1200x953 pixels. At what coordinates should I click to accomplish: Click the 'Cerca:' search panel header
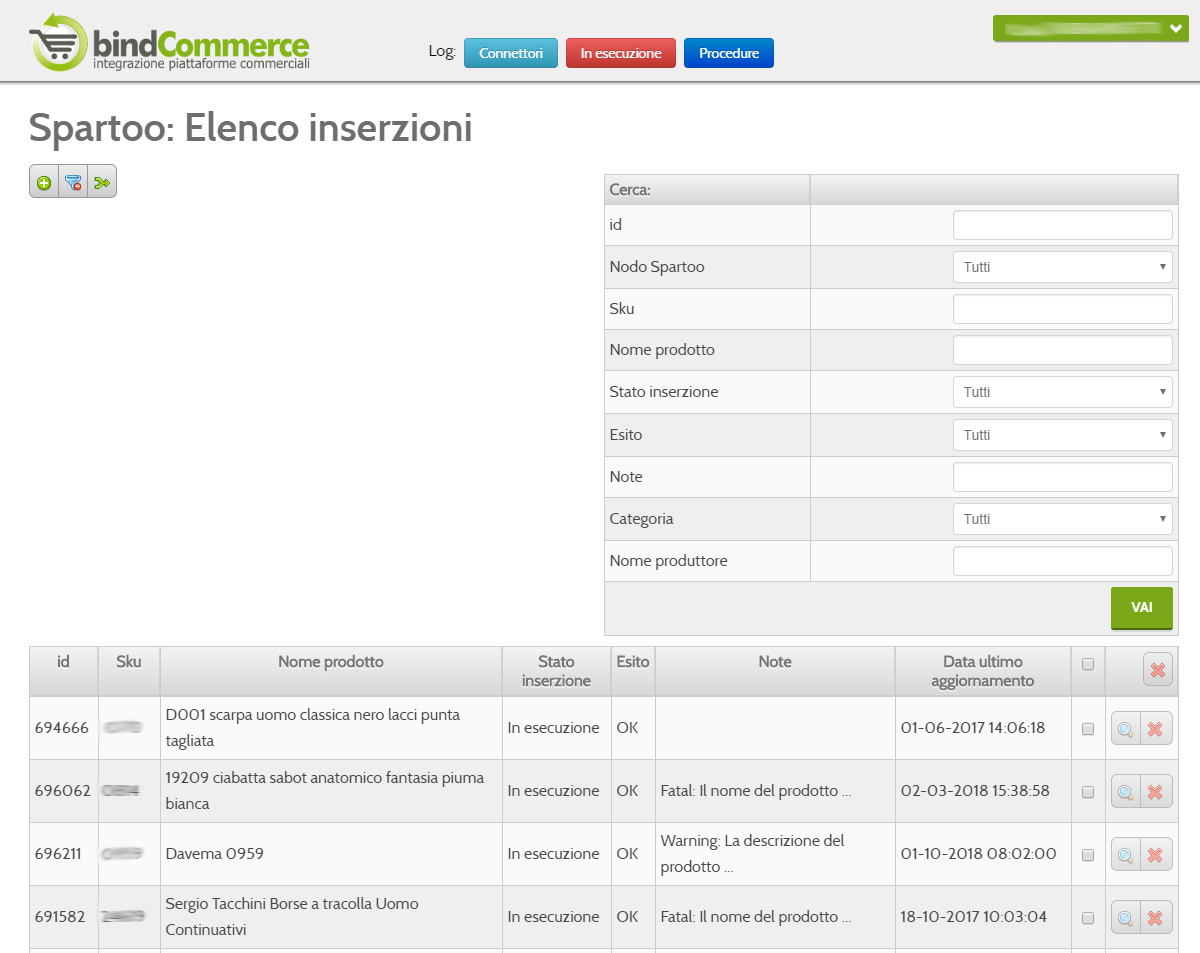[630, 189]
